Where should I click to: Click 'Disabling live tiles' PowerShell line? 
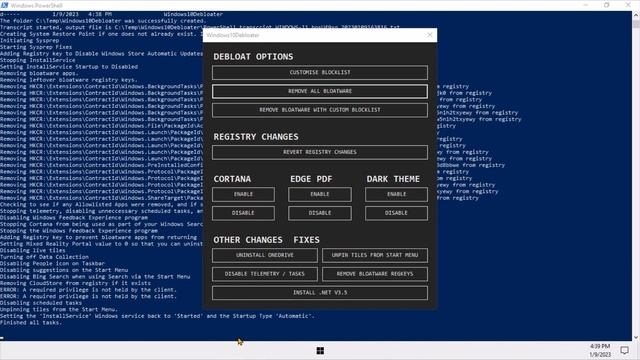[x=33, y=250]
